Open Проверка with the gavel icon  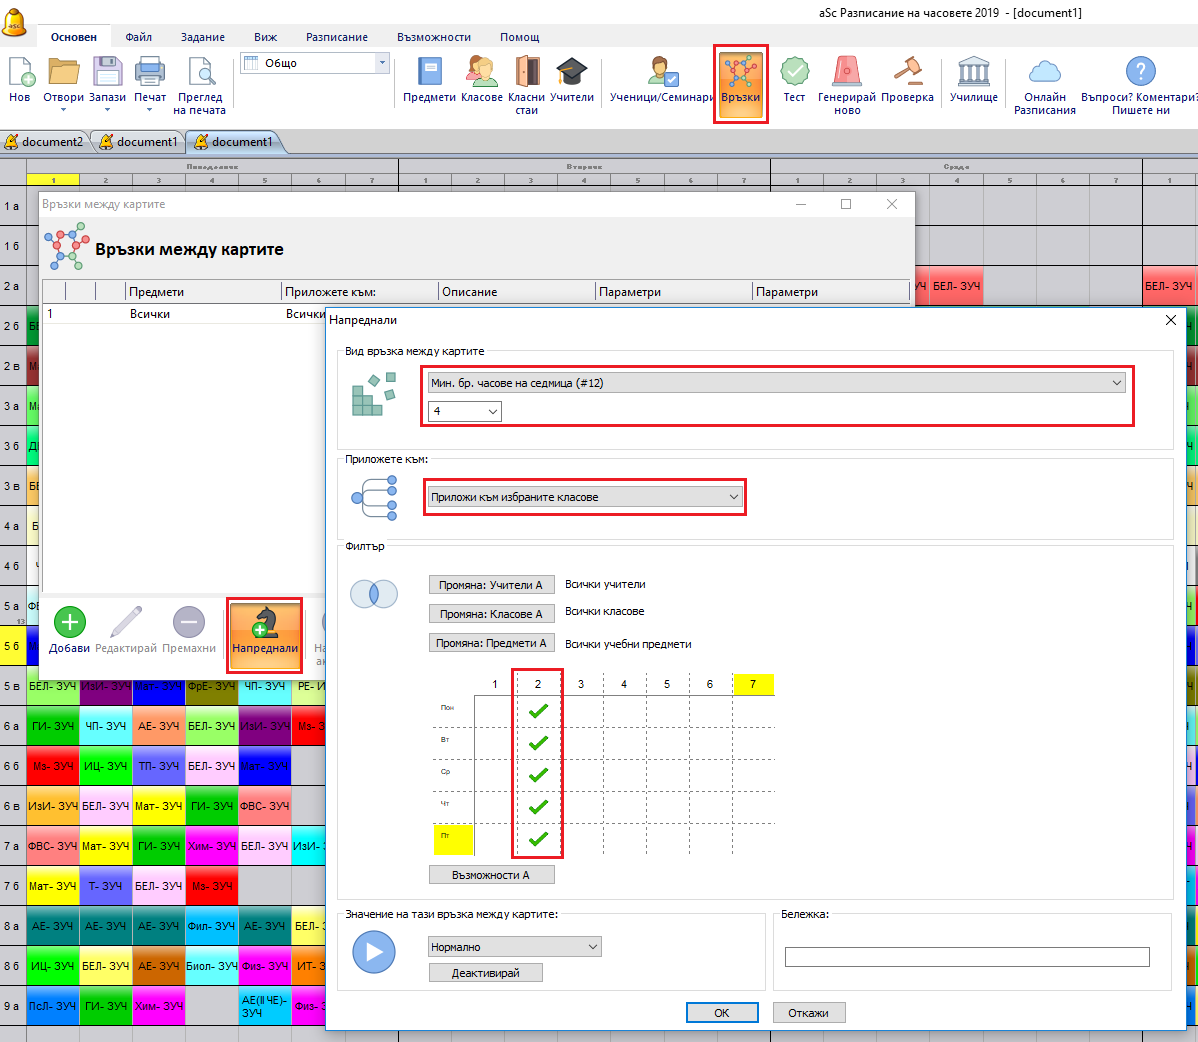(907, 73)
